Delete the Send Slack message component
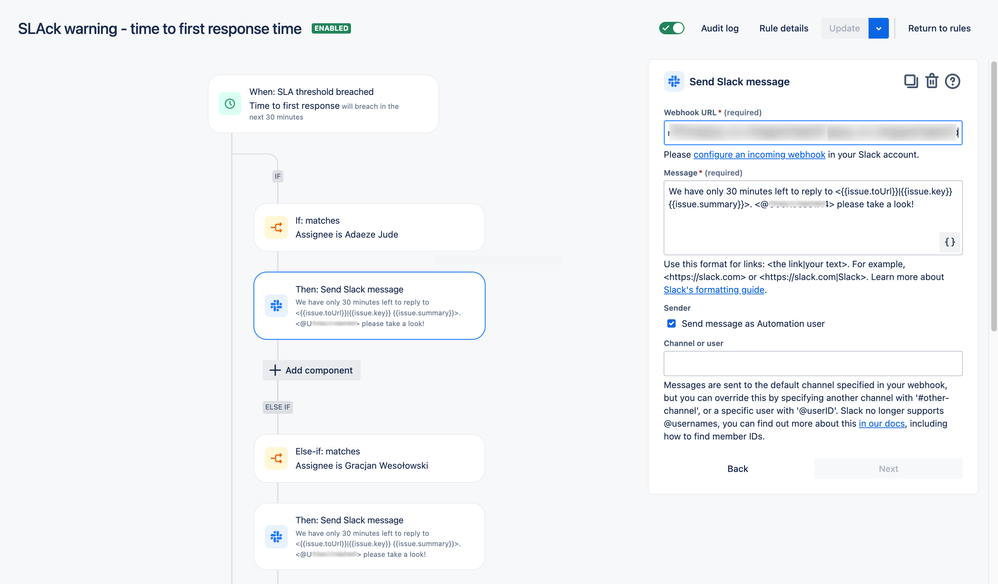998x584 pixels. coord(932,81)
